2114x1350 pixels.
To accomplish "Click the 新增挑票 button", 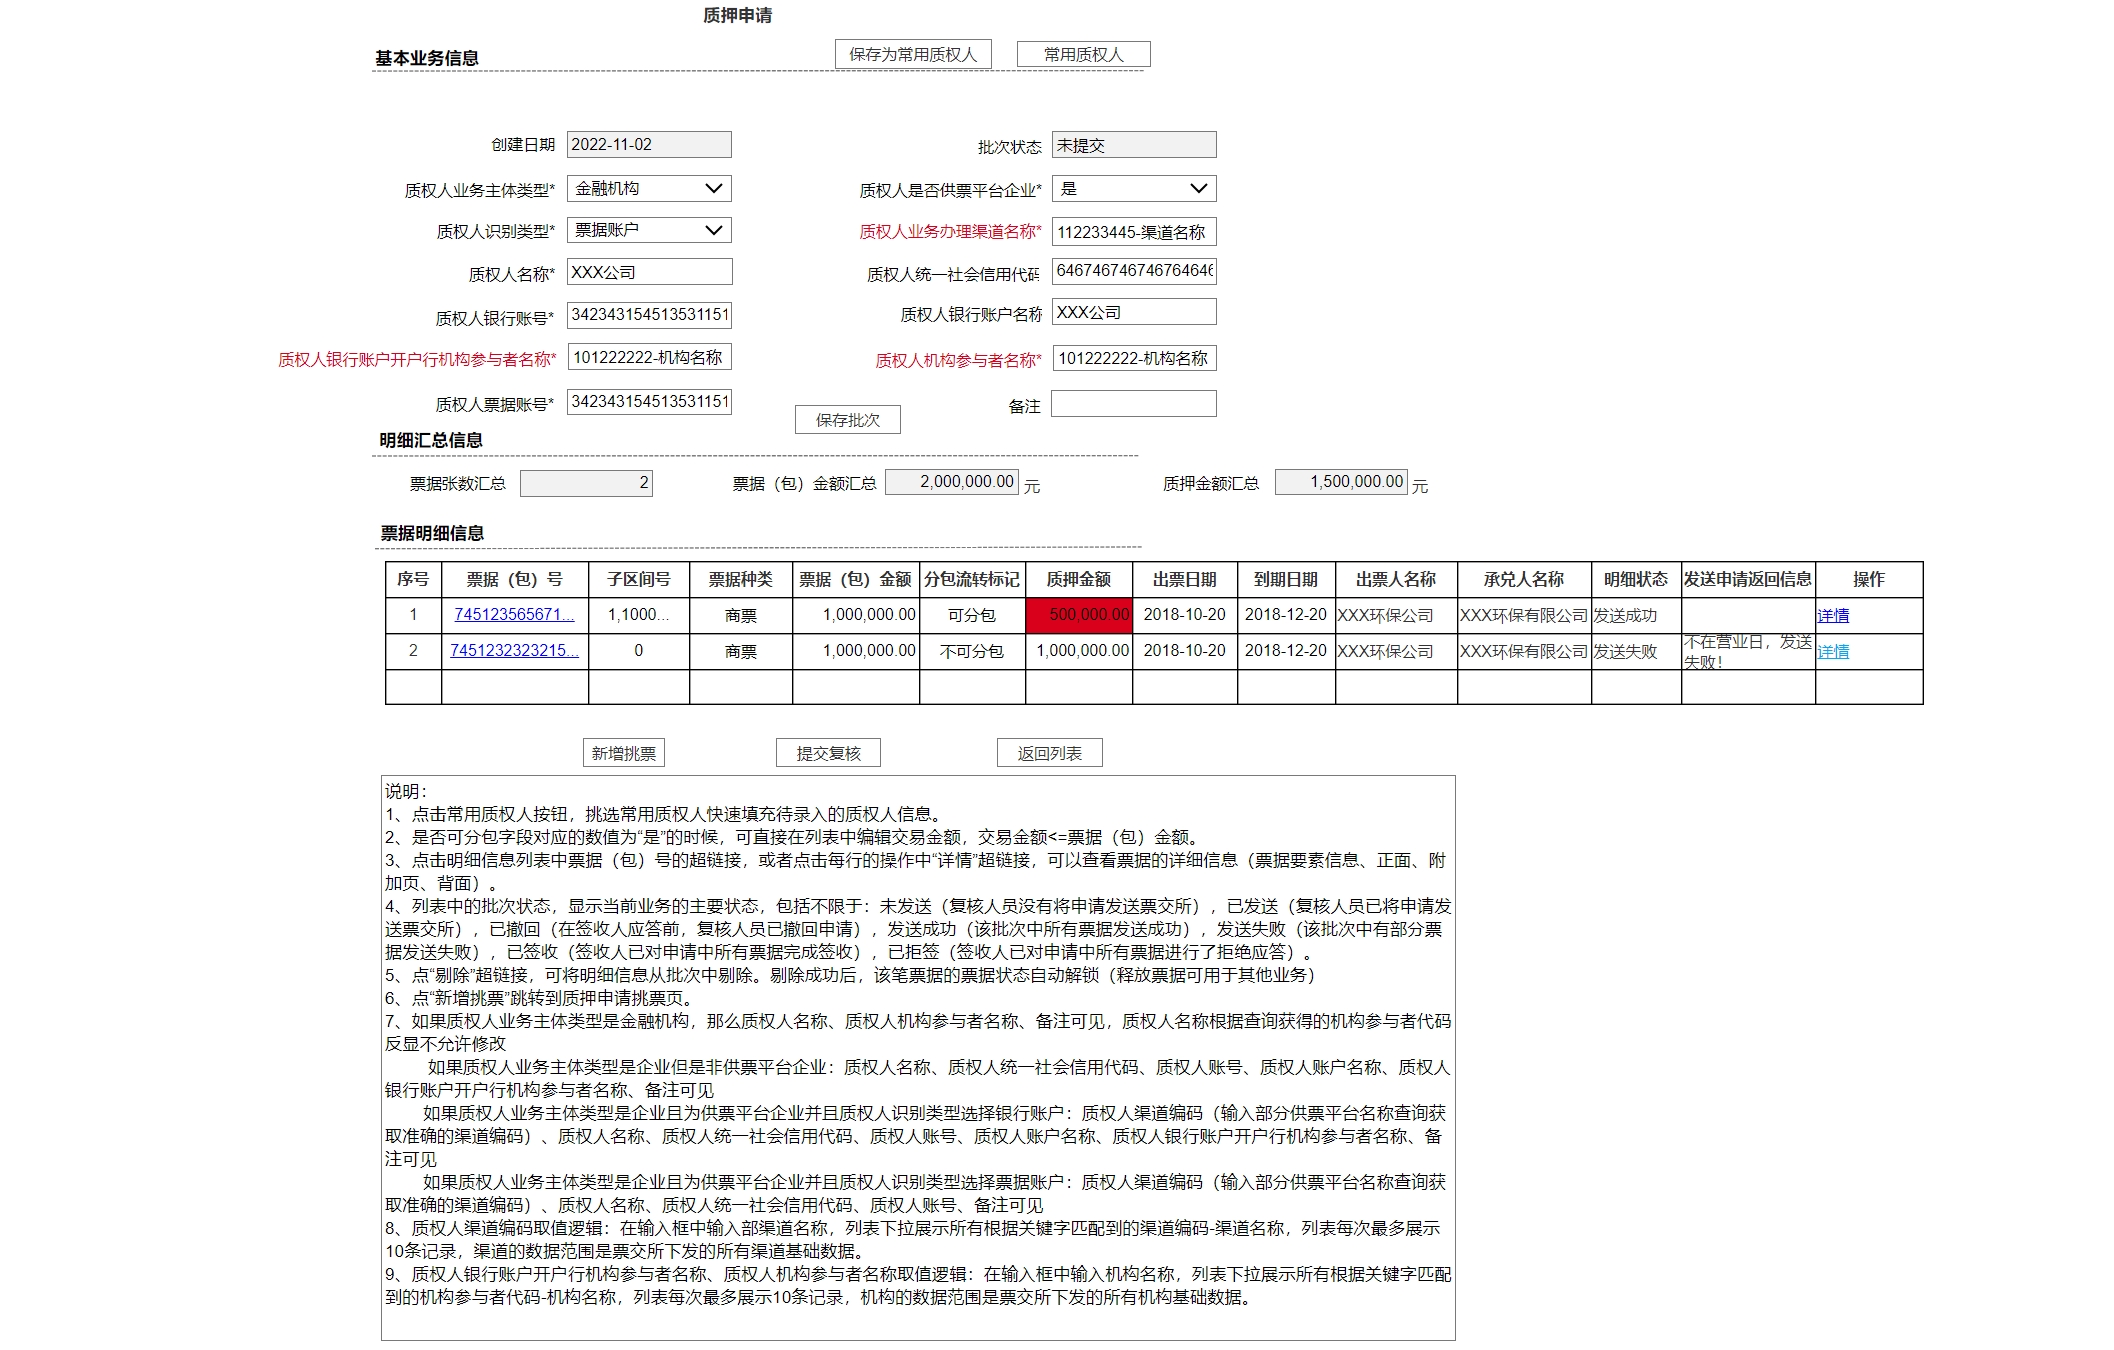I will (x=623, y=753).
